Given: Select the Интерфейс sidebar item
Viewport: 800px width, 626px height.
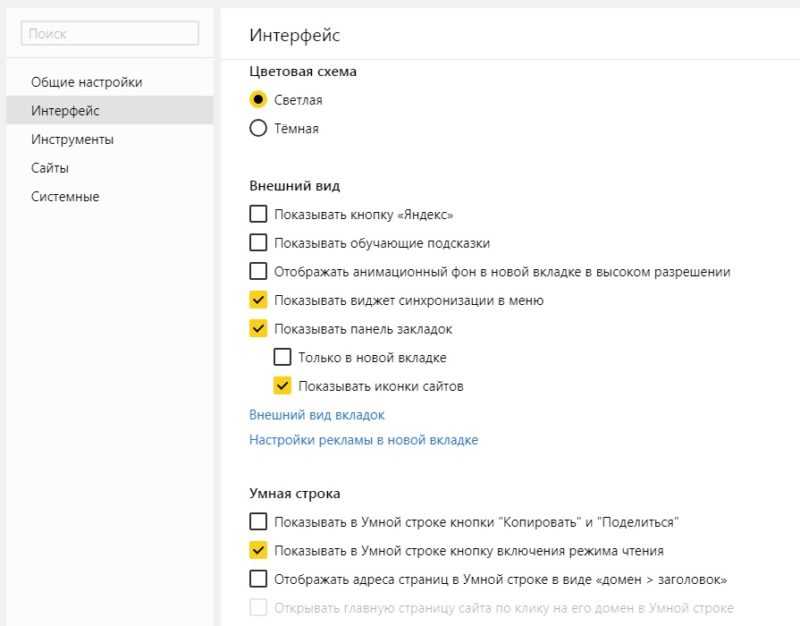Looking at the screenshot, I should [x=110, y=110].
